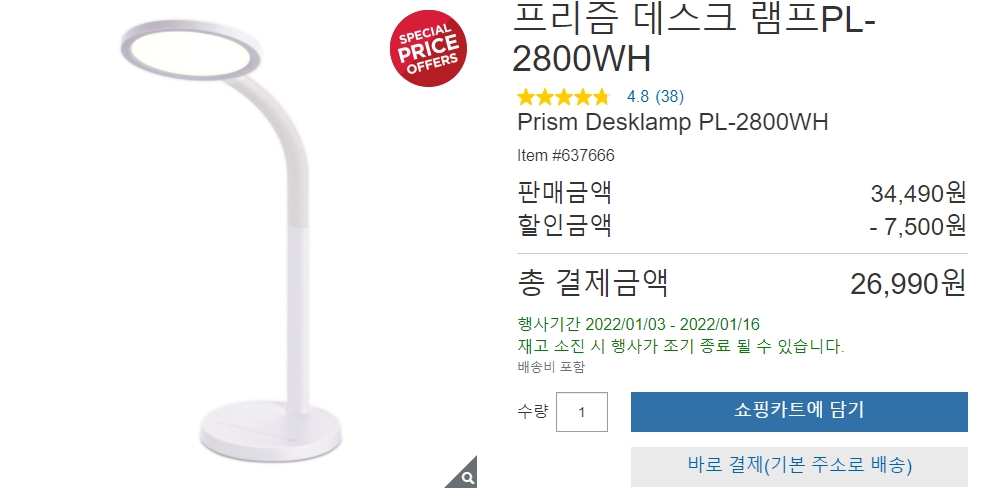Screen dimensions: 983x490
Task: Click the magnifier zoom icon on product image
Action: click(x=466, y=477)
